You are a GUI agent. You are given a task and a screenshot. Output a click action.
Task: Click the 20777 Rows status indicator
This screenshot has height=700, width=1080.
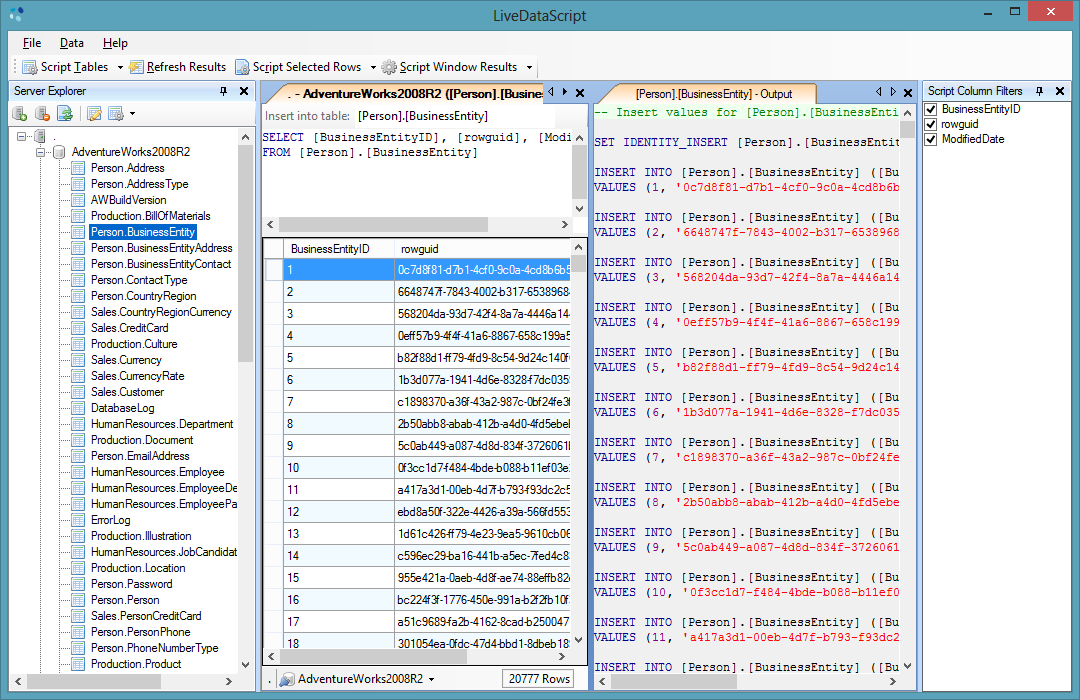pyautogui.click(x=539, y=679)
